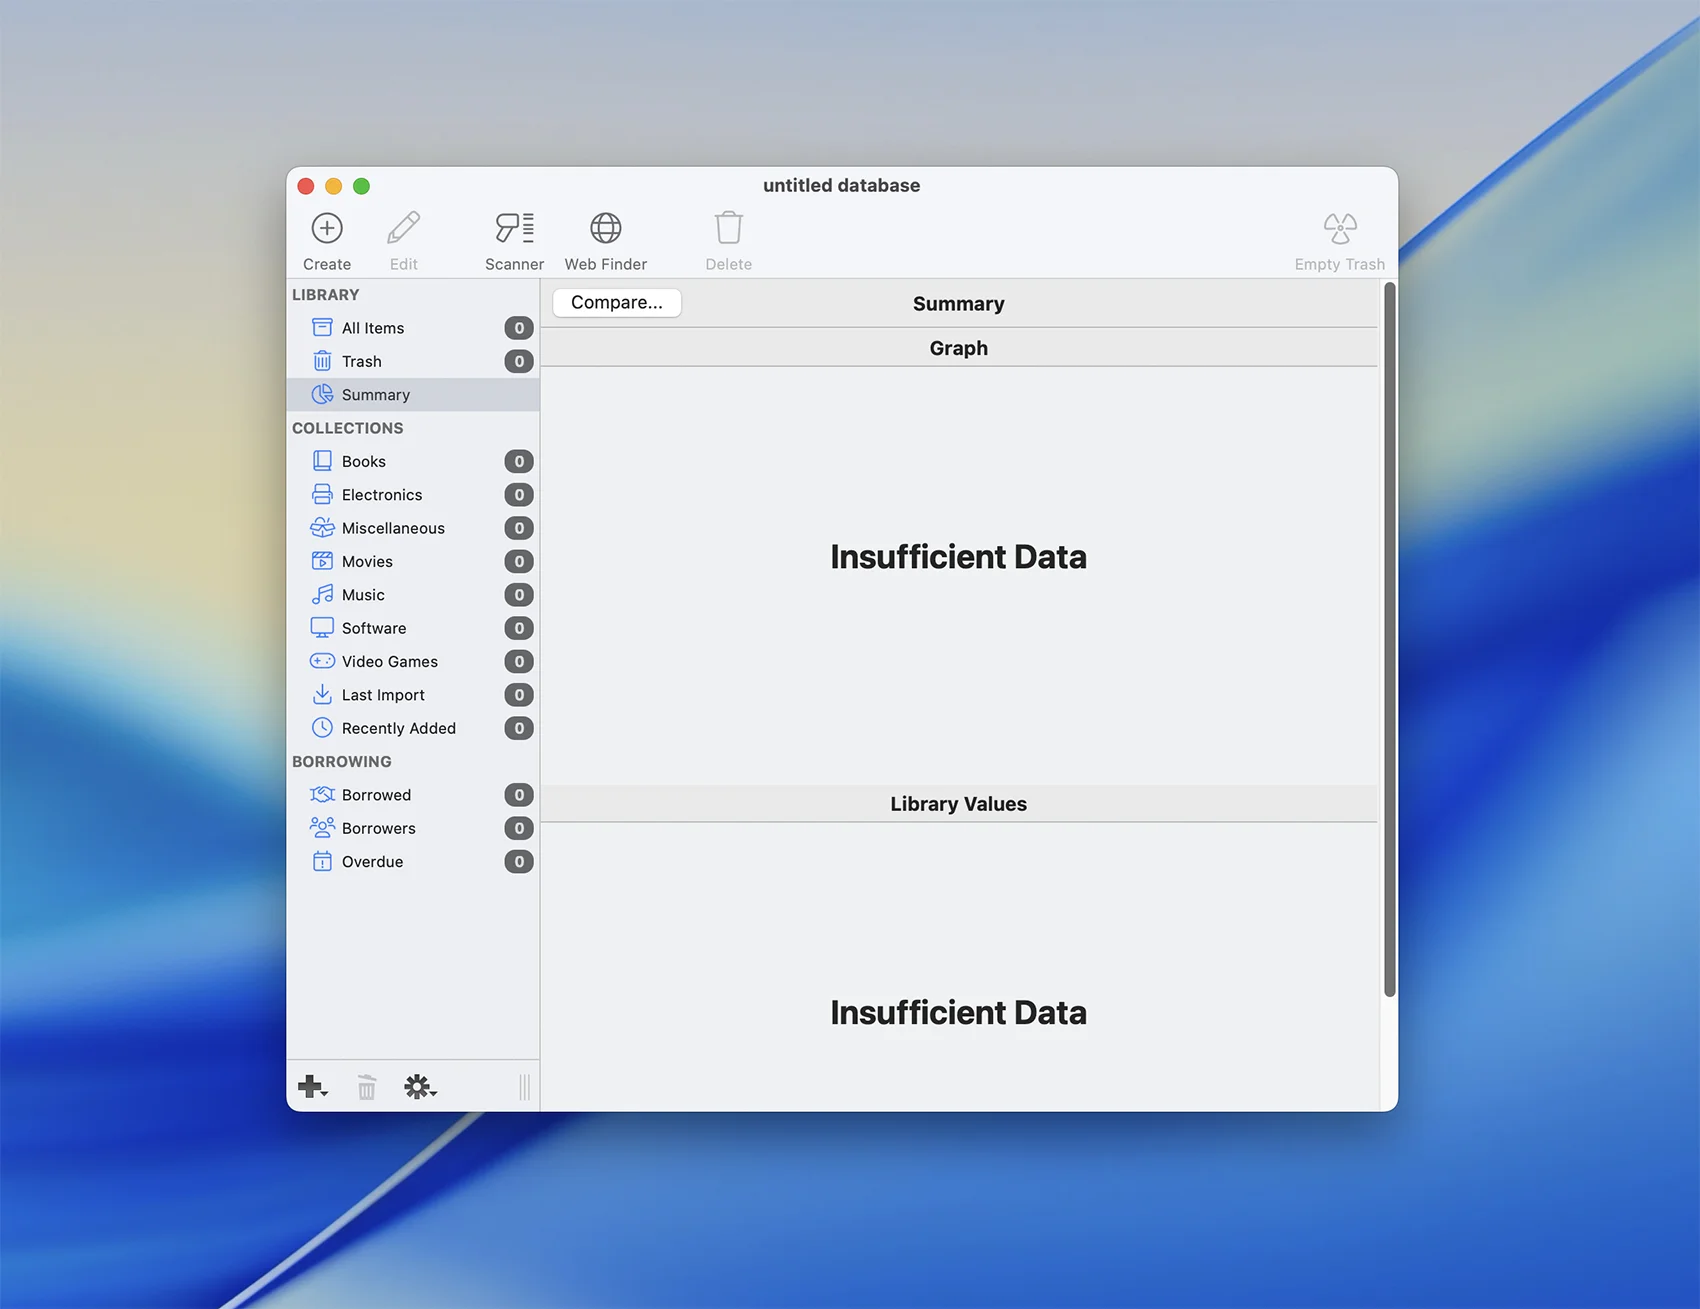Click the vertical scrollbar in Summary pane
This screenshot has width=1700, height=1309.
point(1389,640)
